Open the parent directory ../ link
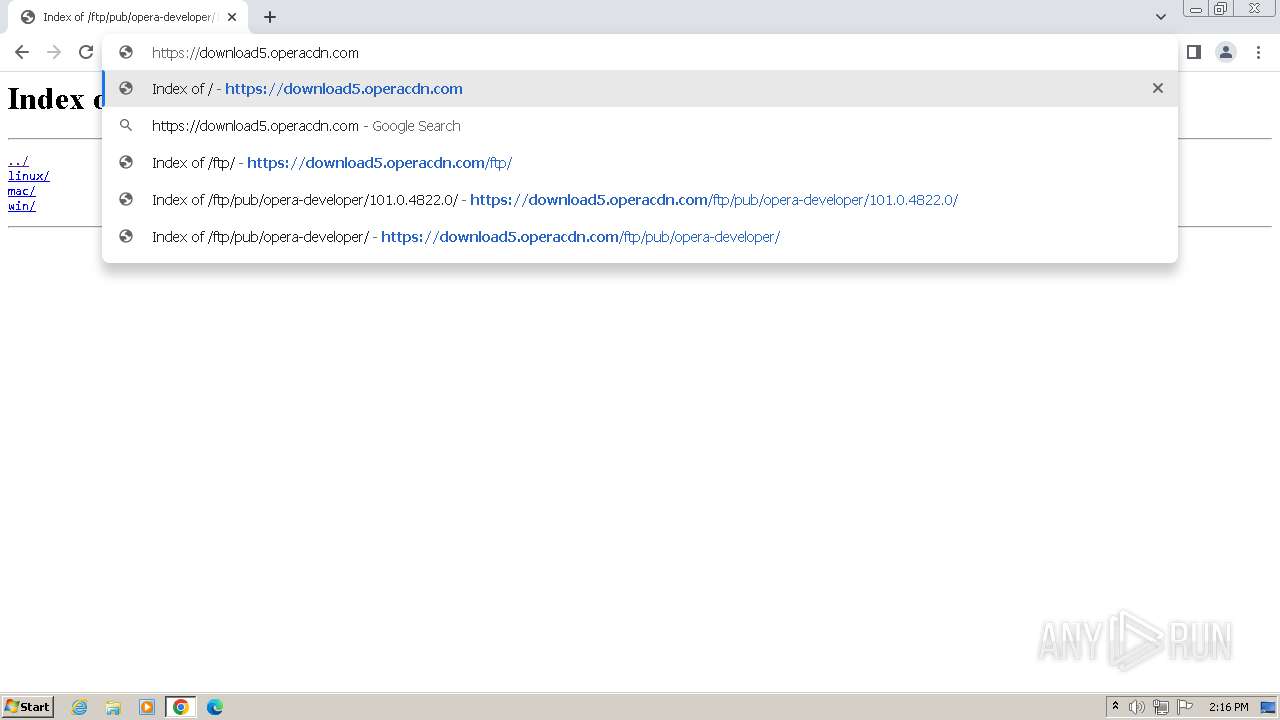The image size is (1280, 720). click(18, 161)
